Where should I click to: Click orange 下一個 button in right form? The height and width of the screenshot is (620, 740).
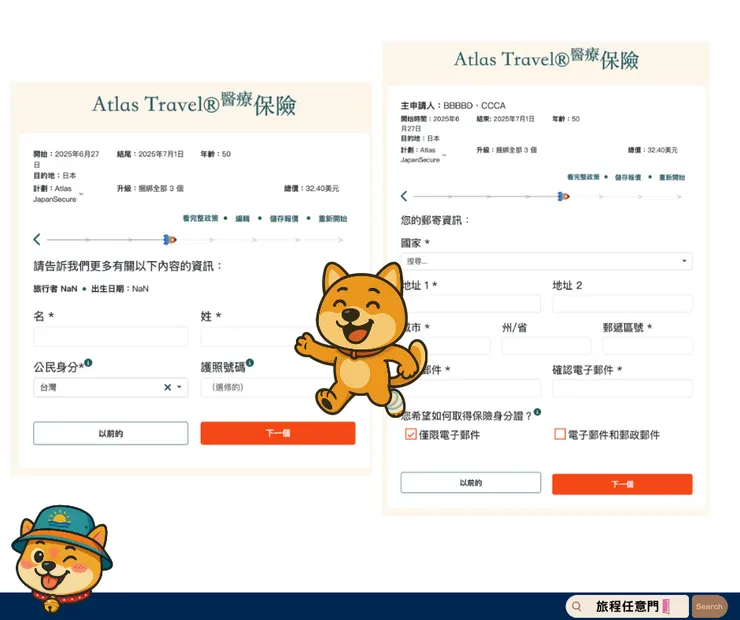622,484
